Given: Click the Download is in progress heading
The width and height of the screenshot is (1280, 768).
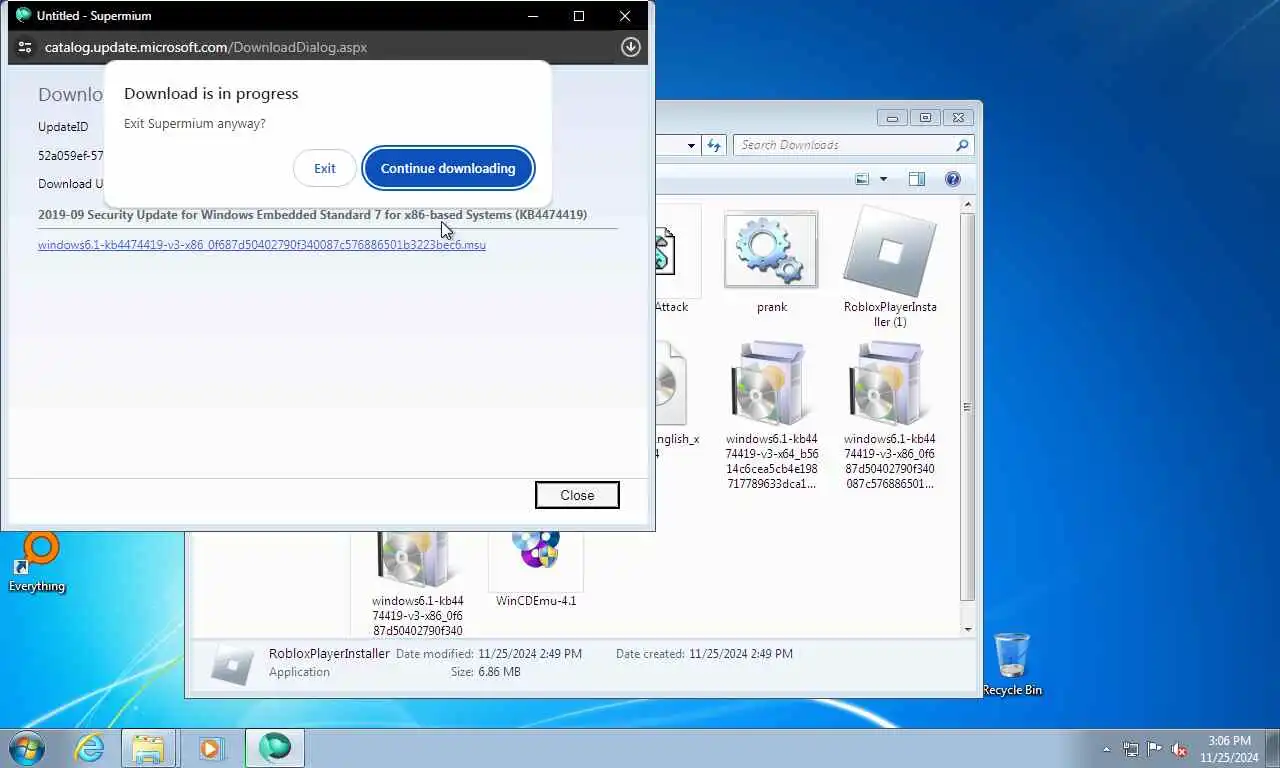Looking at the screenshot, I should (x=211, y=93).
